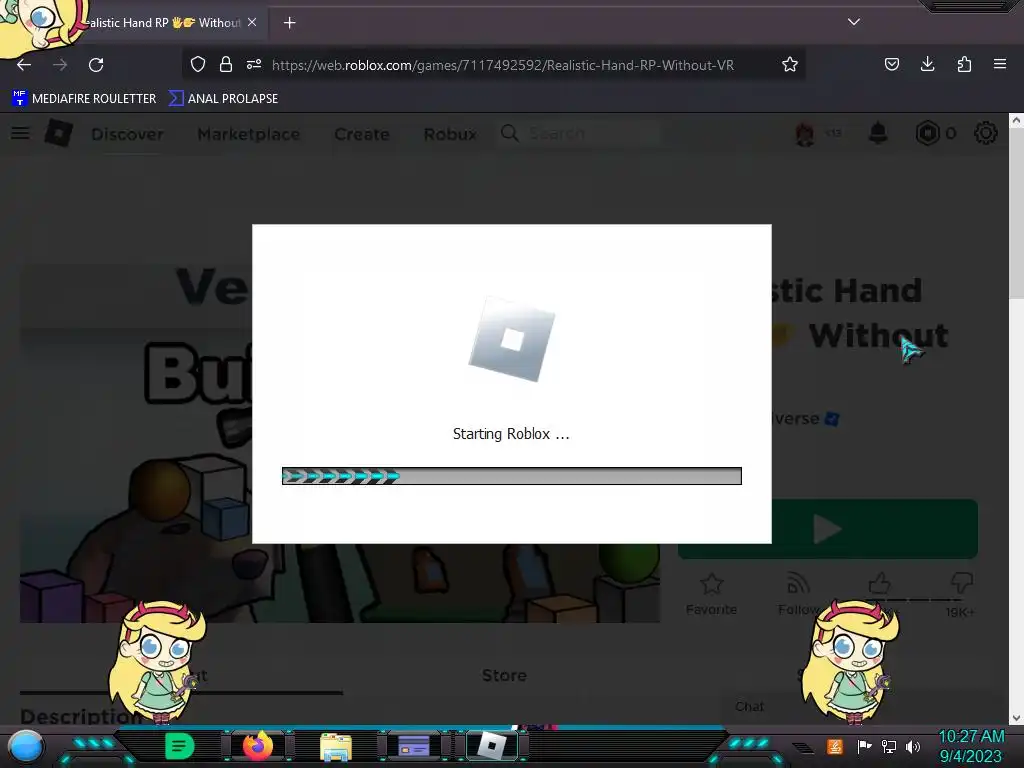Viewport: 1024px width, 768px height.
Task: Switch to the Store tab
Action: [x=504, y=675]
